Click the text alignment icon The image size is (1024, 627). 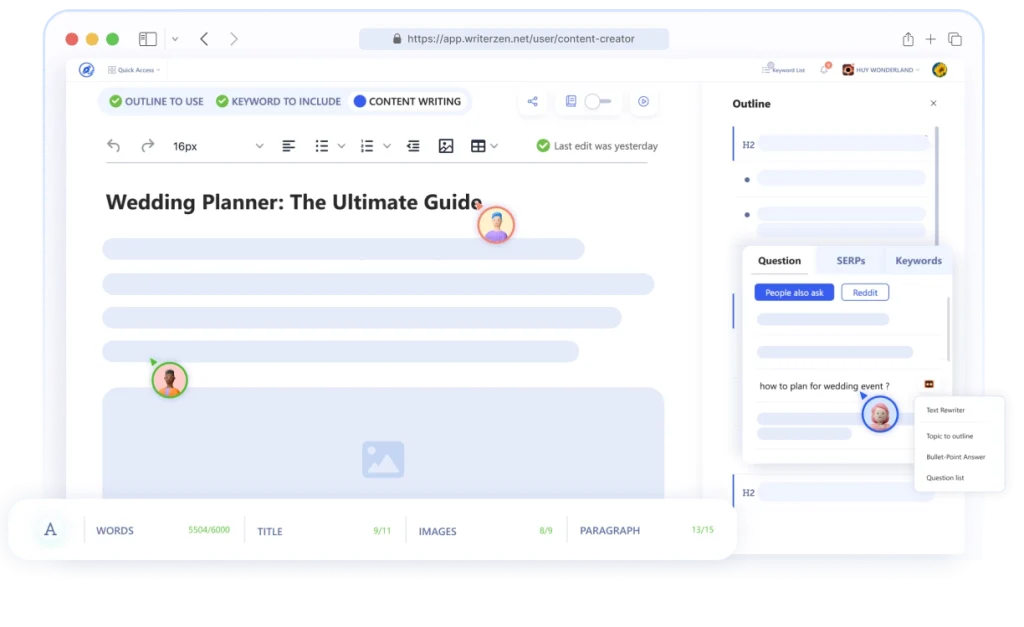click(x=288, y=146)
